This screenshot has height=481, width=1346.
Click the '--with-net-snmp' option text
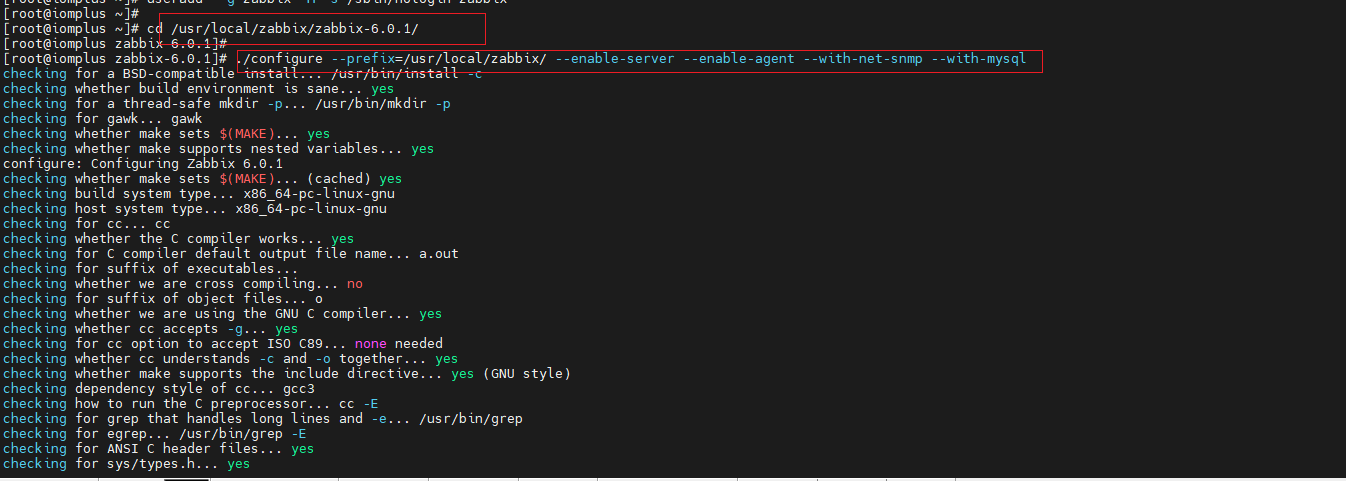pos(863,59)
